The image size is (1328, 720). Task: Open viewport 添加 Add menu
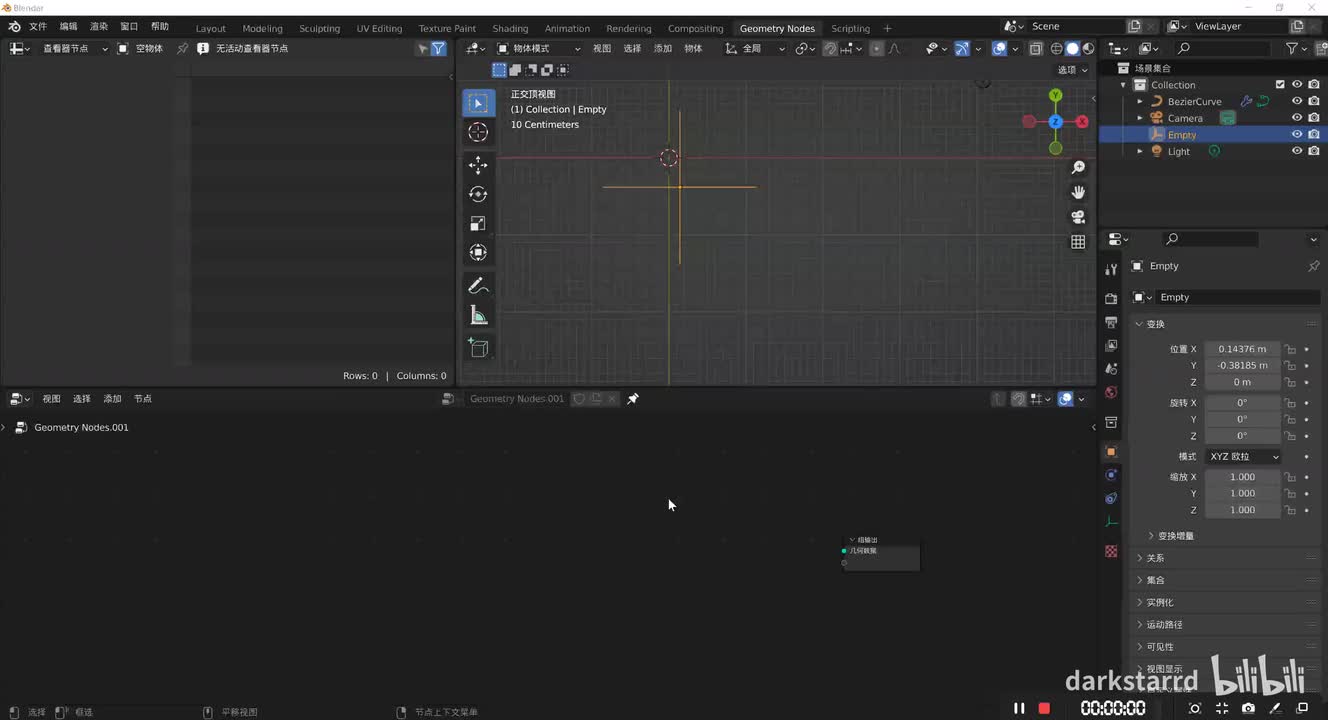click(663, 48)
